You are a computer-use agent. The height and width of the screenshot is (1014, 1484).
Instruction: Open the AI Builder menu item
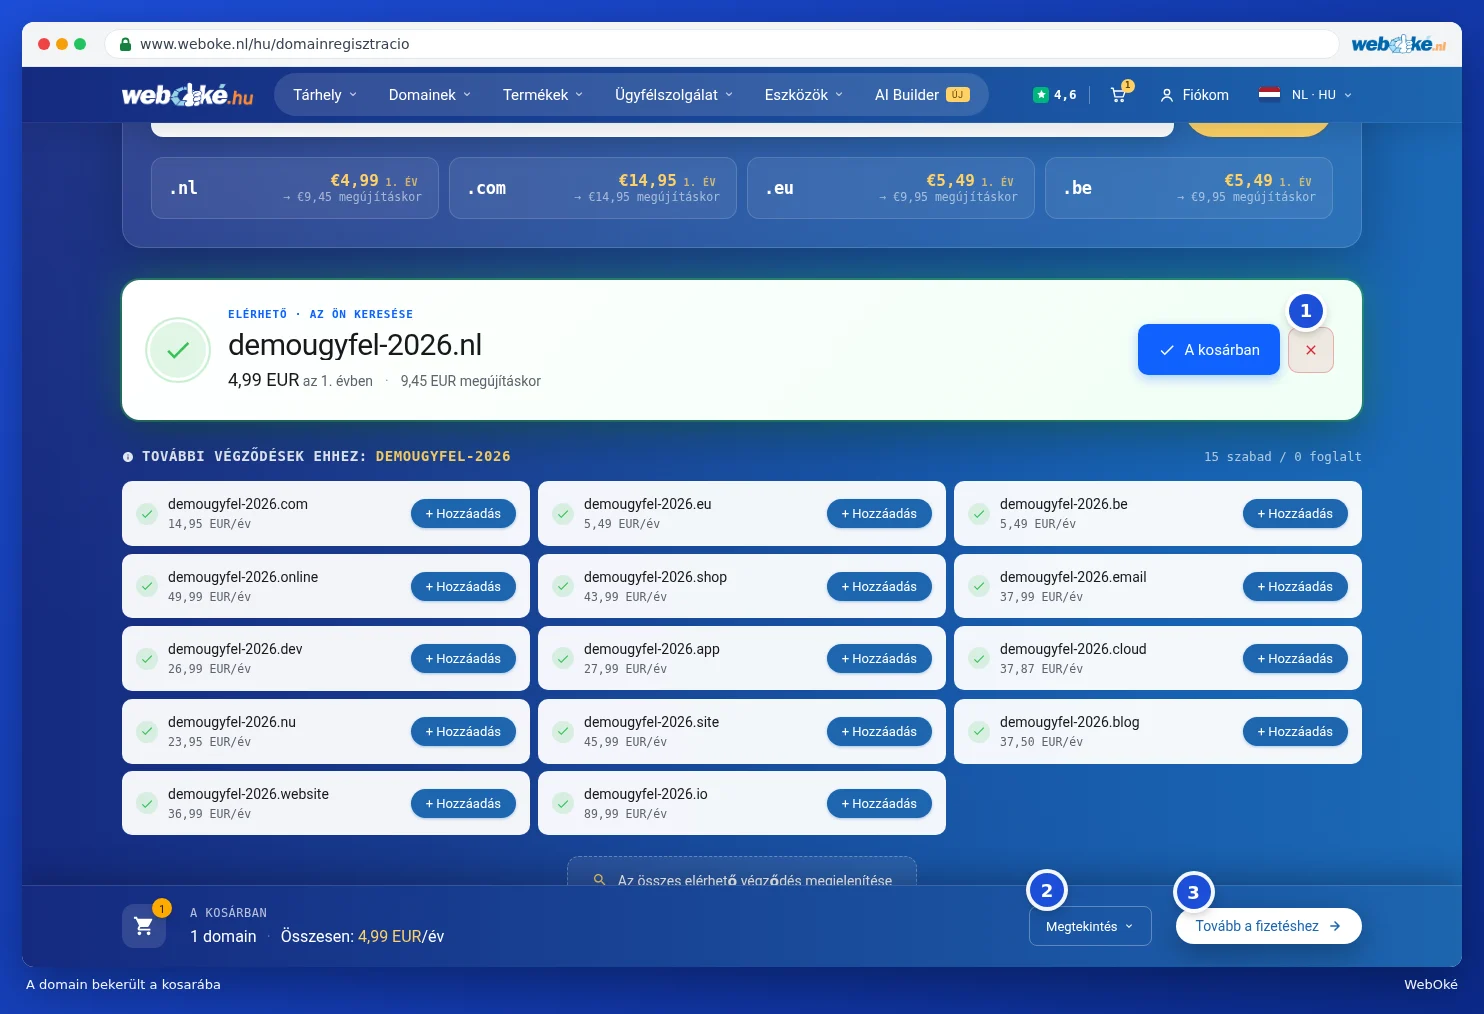[922, 95]
